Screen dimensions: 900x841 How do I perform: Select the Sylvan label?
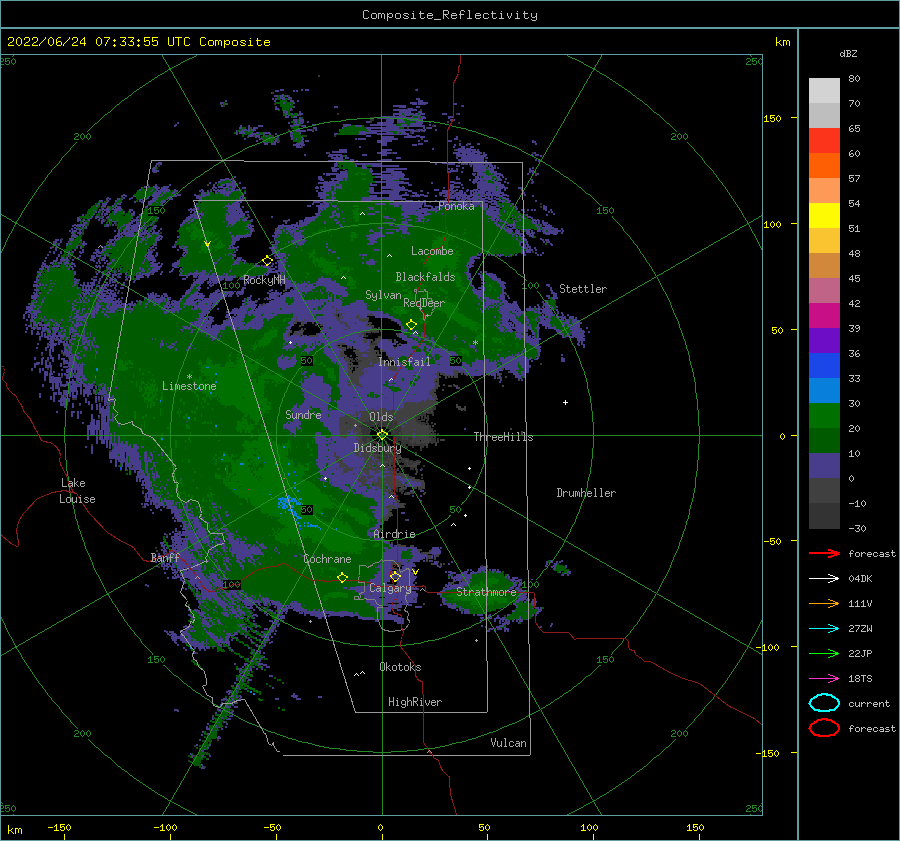pos(383,295)
